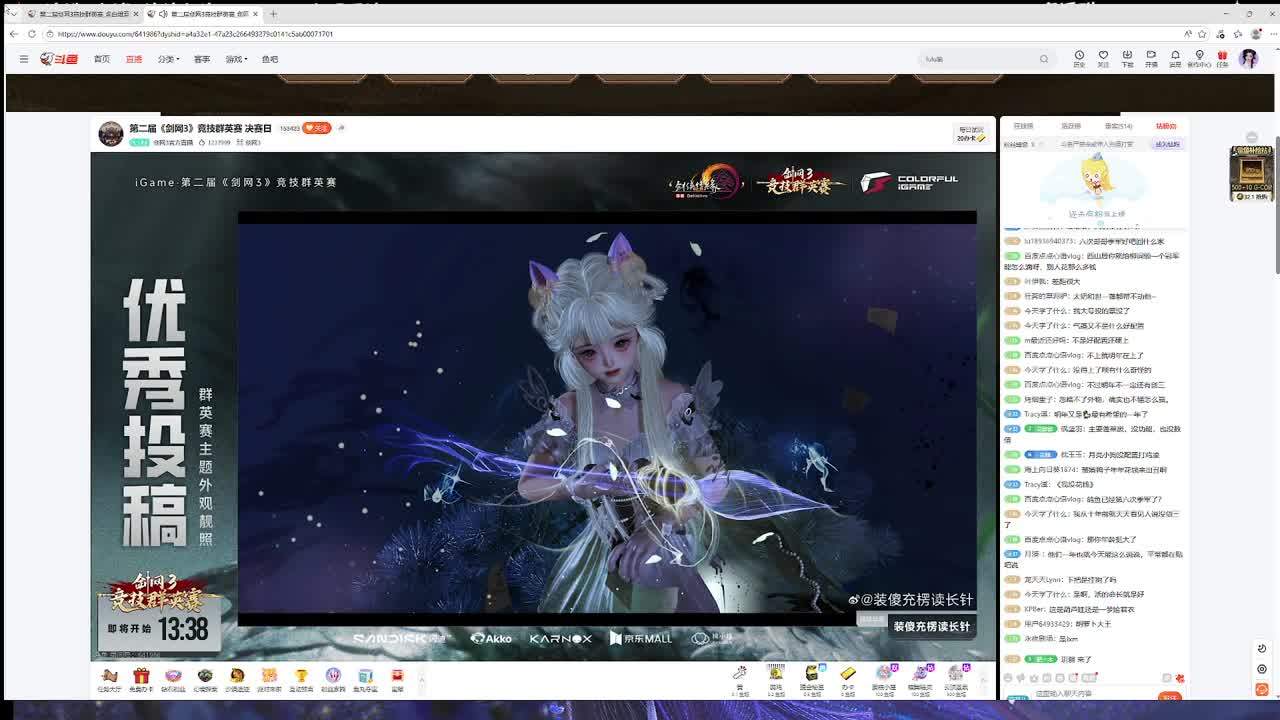Reload the current page
1280x720 pixels.
pos(32,34)
